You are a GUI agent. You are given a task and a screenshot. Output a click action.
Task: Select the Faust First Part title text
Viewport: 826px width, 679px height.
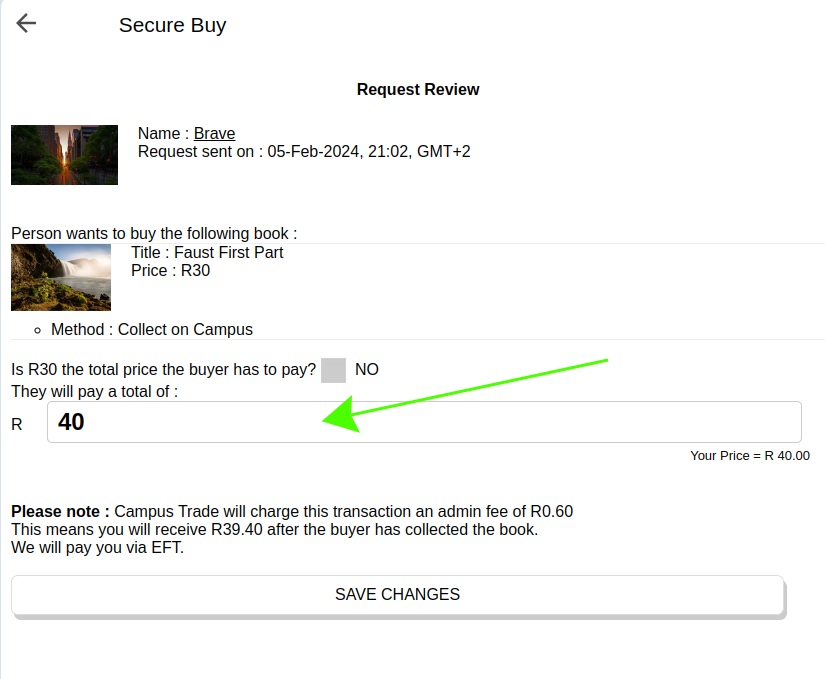(x=207, y=253)
